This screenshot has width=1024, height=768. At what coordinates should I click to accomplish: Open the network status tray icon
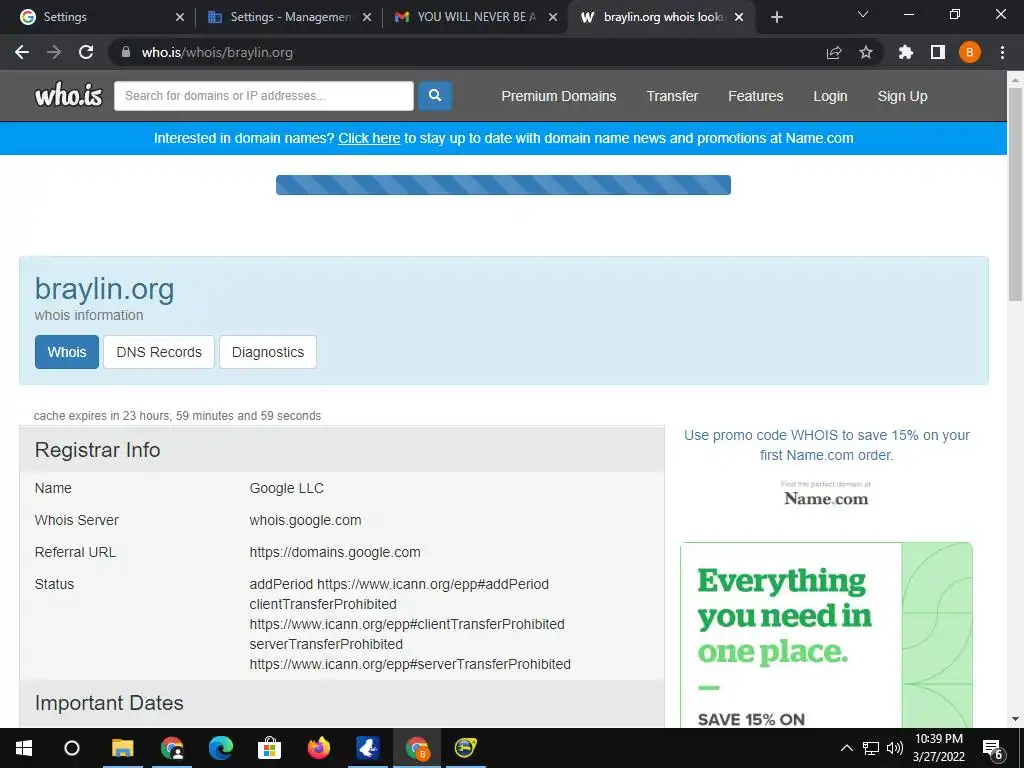[871, 748]
